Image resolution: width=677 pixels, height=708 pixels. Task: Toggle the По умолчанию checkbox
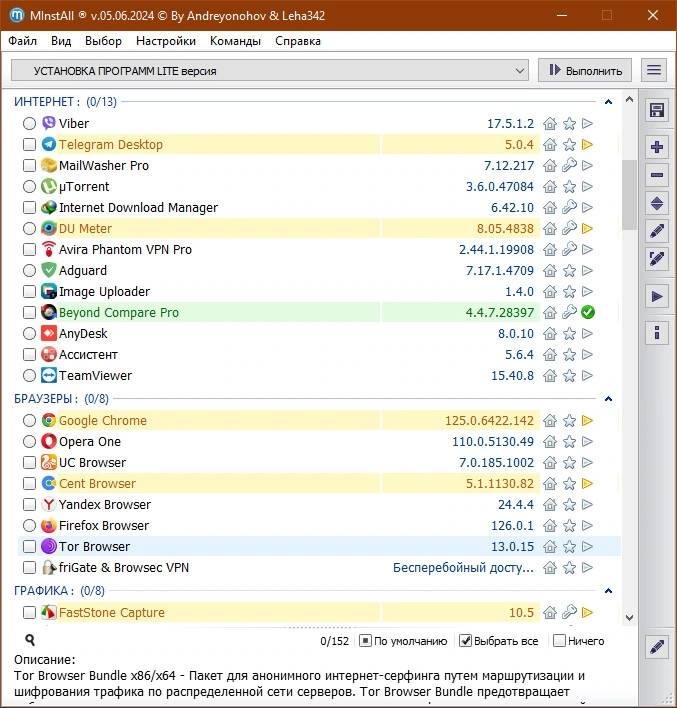[x=365, y=641]
